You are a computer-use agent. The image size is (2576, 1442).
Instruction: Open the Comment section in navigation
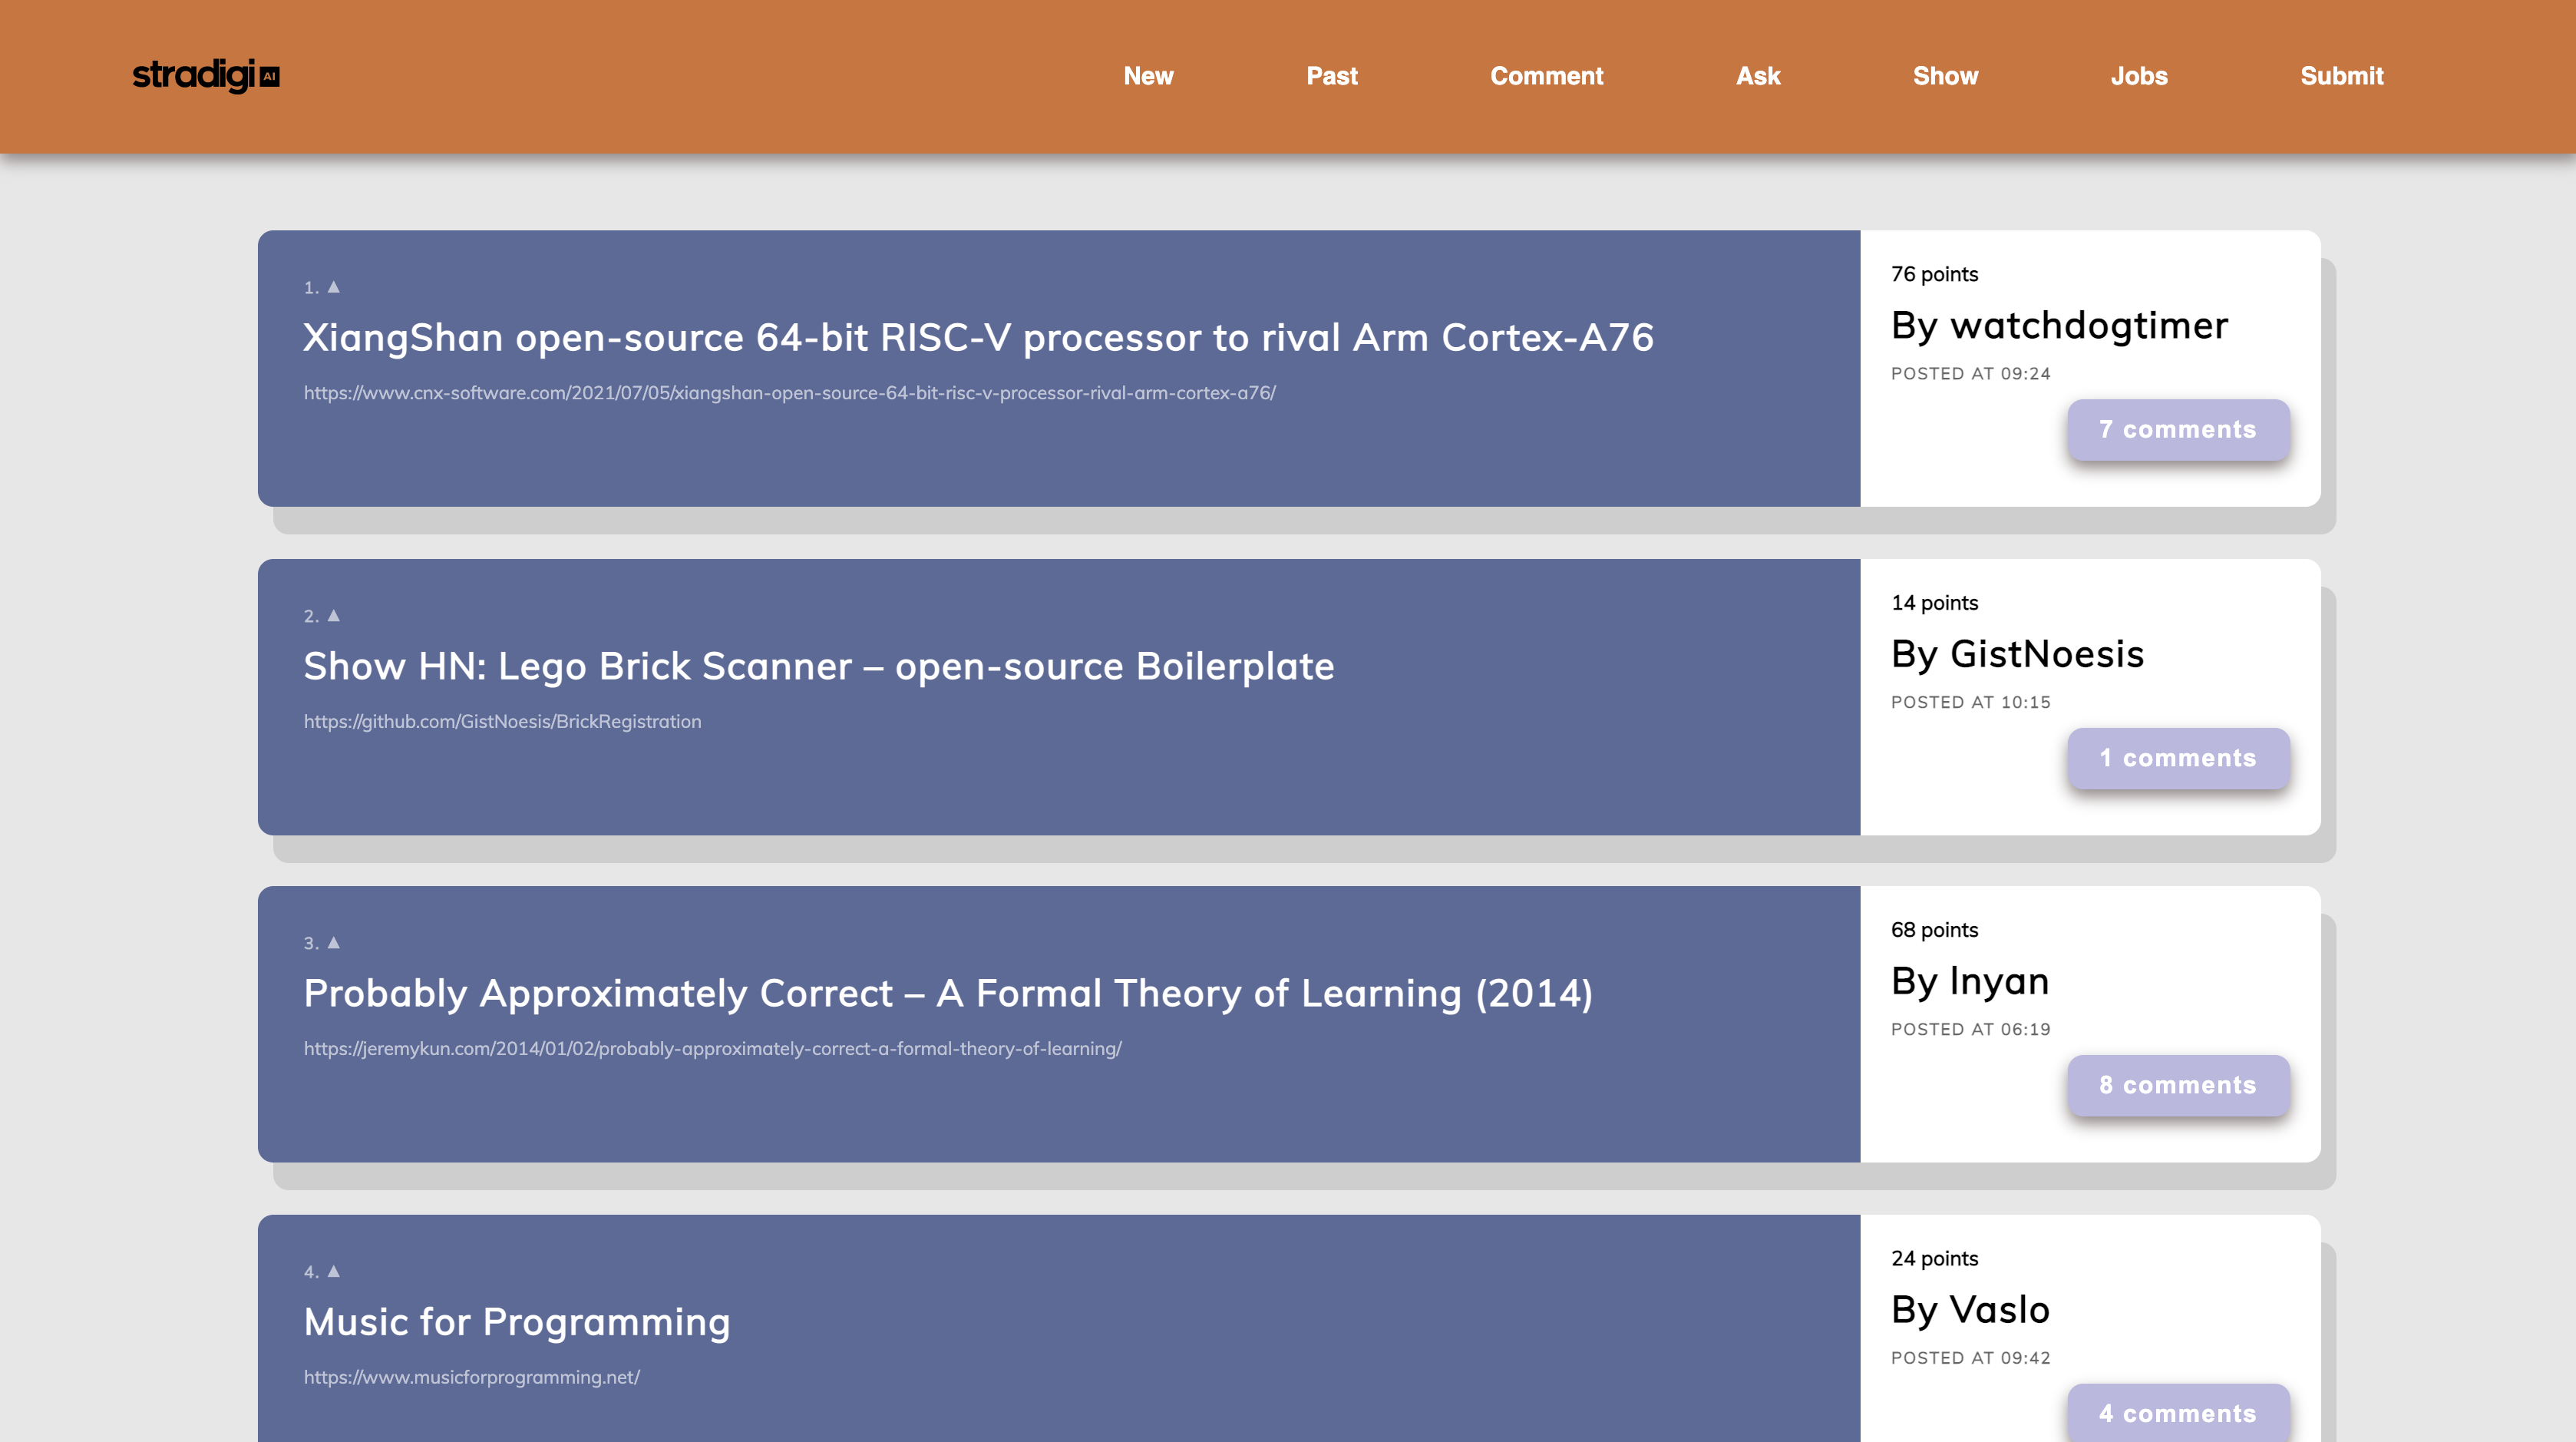coord(1546,76)
